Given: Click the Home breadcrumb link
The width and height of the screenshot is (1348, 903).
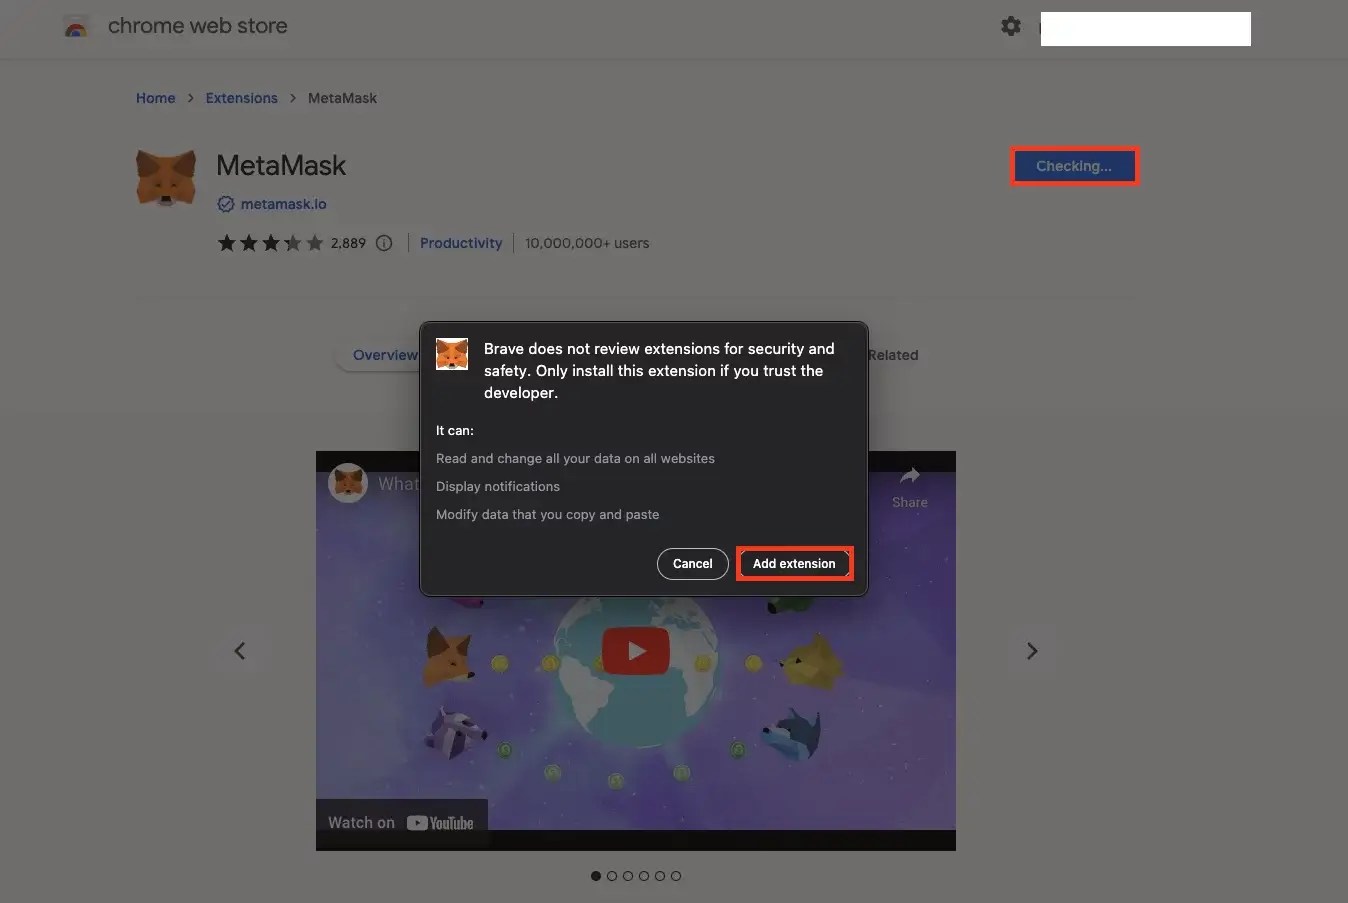Looking at the screenshot, I should (x=155, y=97).
